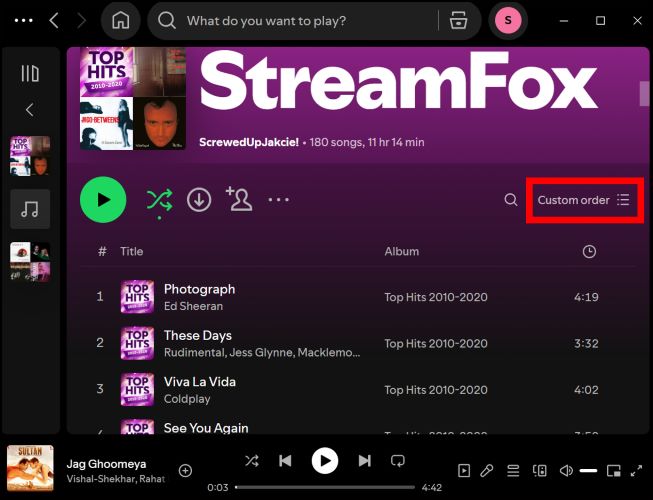Toggle the green playlist shuffle icon
Viewport: 653px width, 500px height.
160,200
